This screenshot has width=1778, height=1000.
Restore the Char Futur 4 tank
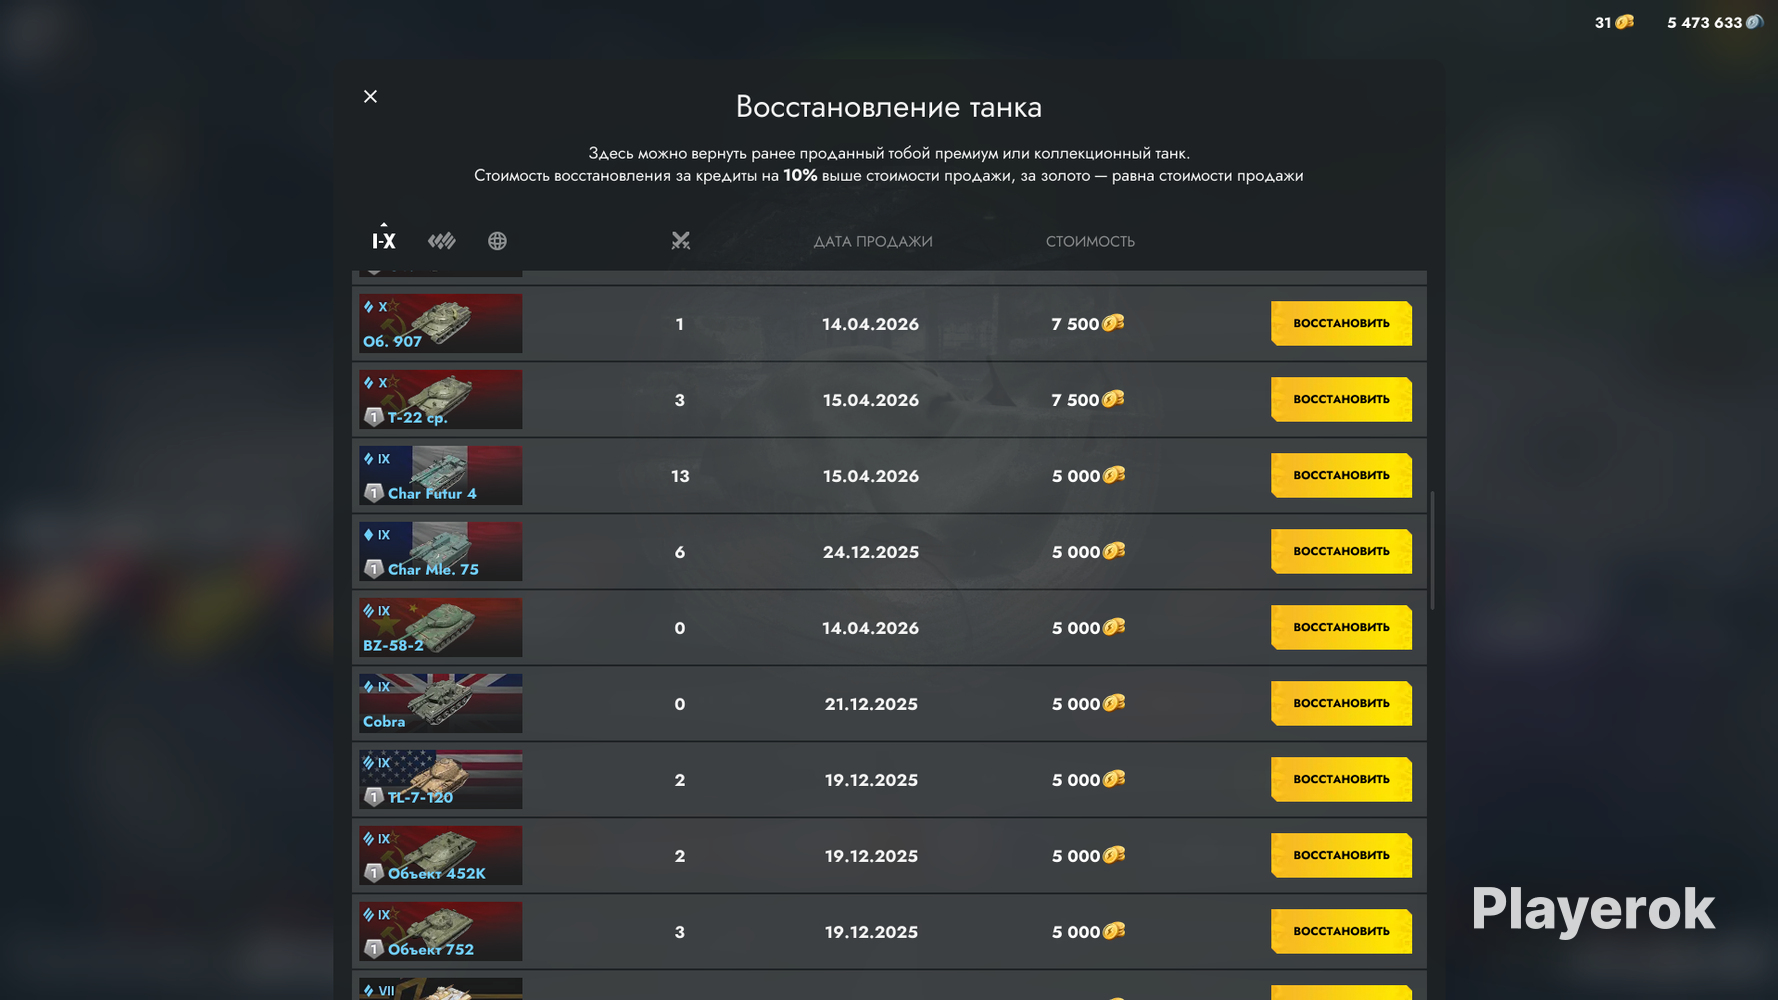click(x=1341, y=475)
